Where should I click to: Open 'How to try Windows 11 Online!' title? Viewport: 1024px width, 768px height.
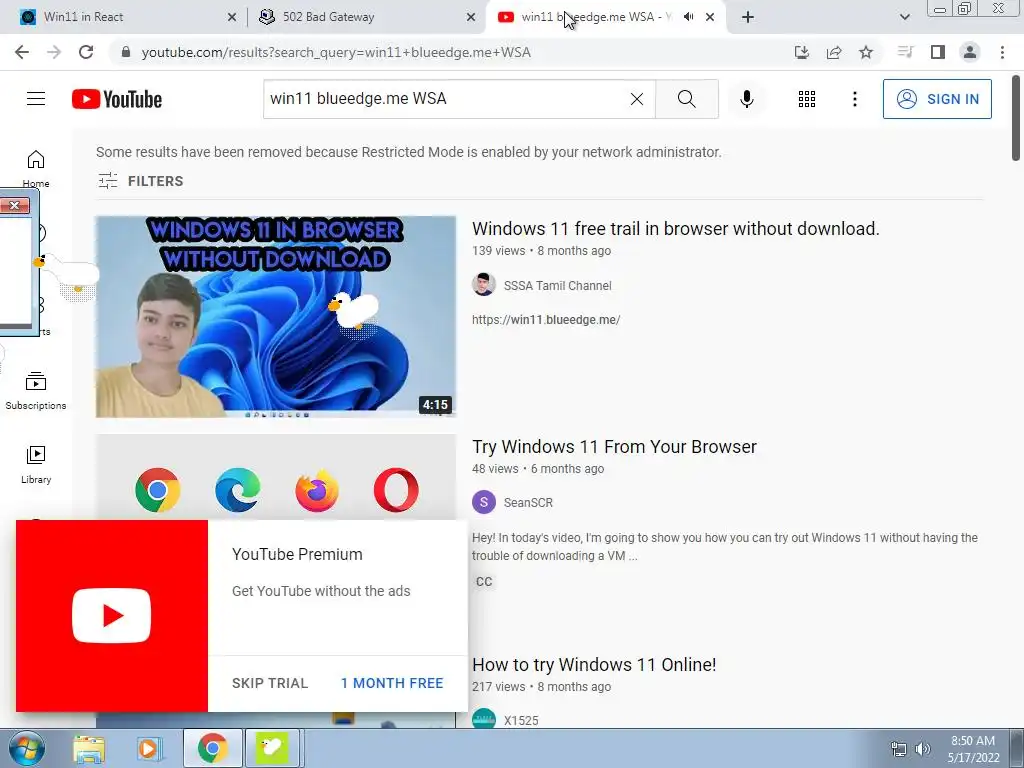click(x=594, y=665)
